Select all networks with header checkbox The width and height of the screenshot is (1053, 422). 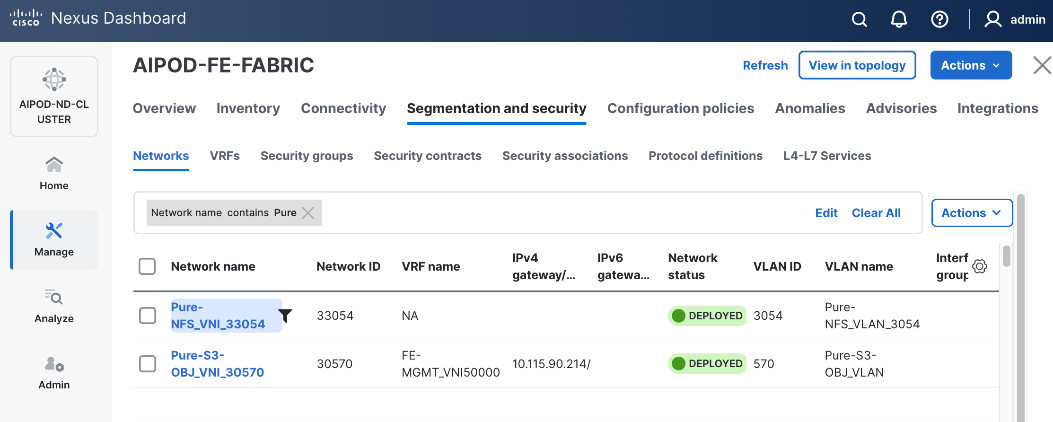[147, 266]
